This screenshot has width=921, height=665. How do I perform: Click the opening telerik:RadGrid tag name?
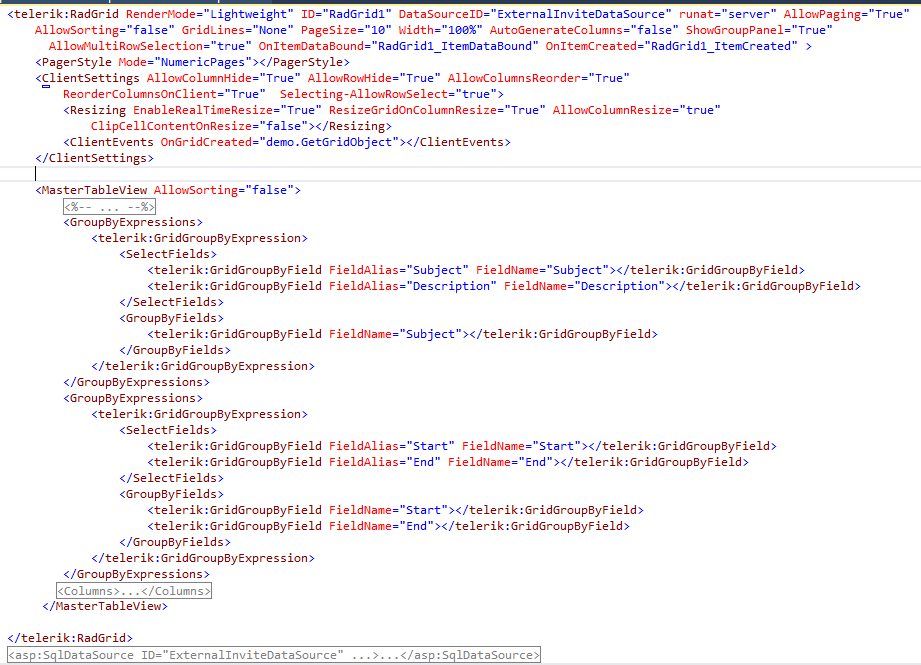pos(66,14)
